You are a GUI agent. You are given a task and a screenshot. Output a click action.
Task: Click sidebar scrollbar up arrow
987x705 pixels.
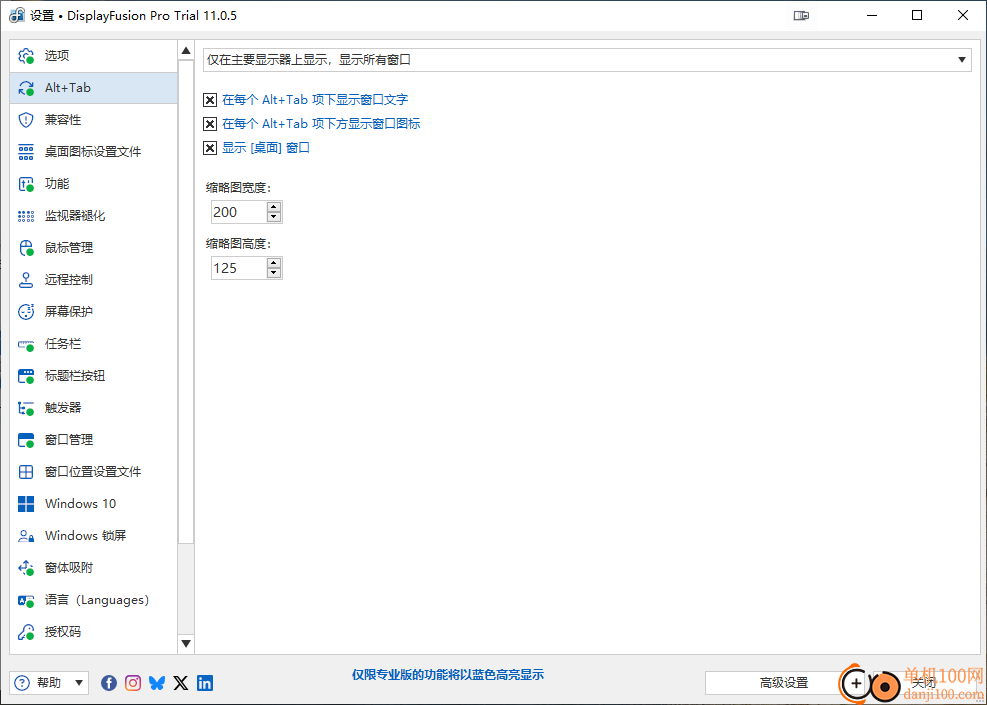[186, 50]
